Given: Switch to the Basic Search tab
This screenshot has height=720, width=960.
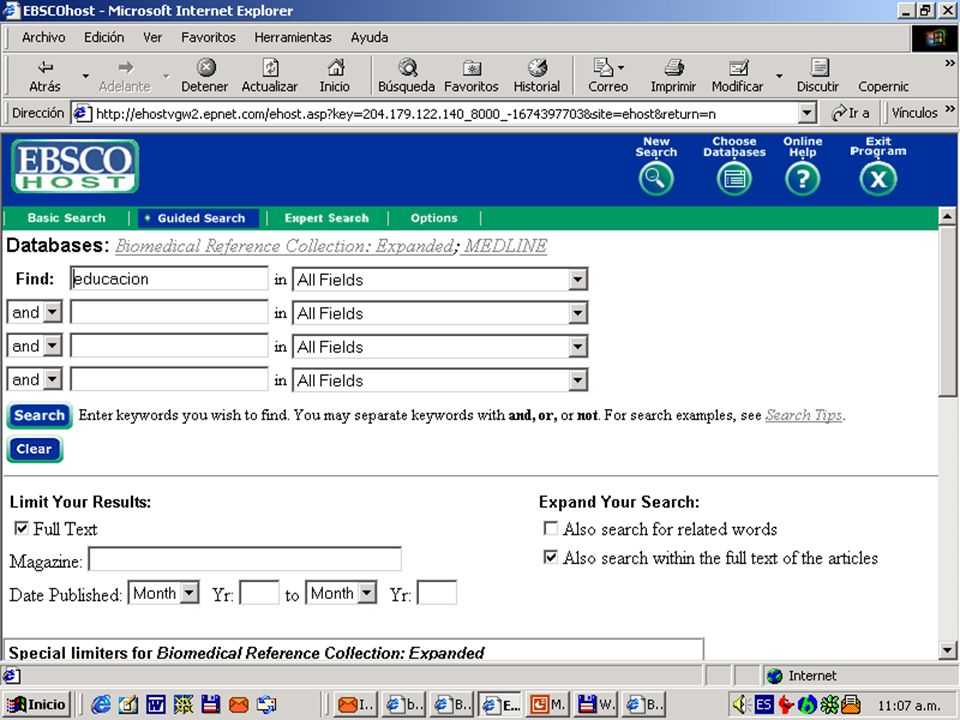Looking at the screenshot, I should click(x=66, y=218).
